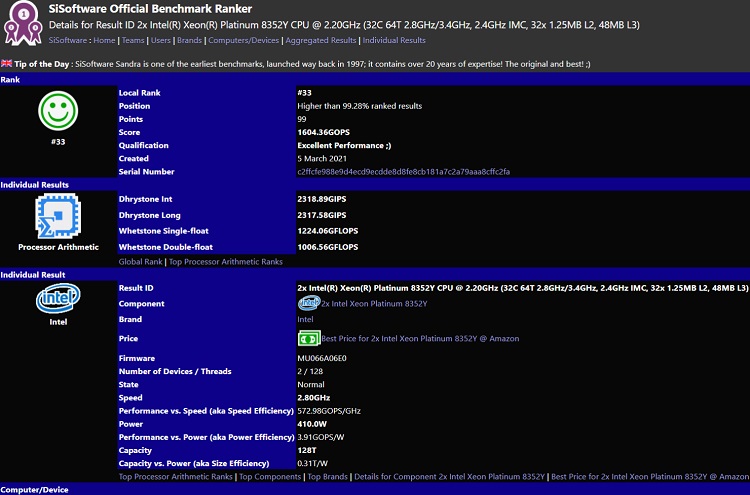Image resolution: width=750 pixels, height=495 pixels.
Task: Go to the Users page link
Action: [x=161, y=40]
